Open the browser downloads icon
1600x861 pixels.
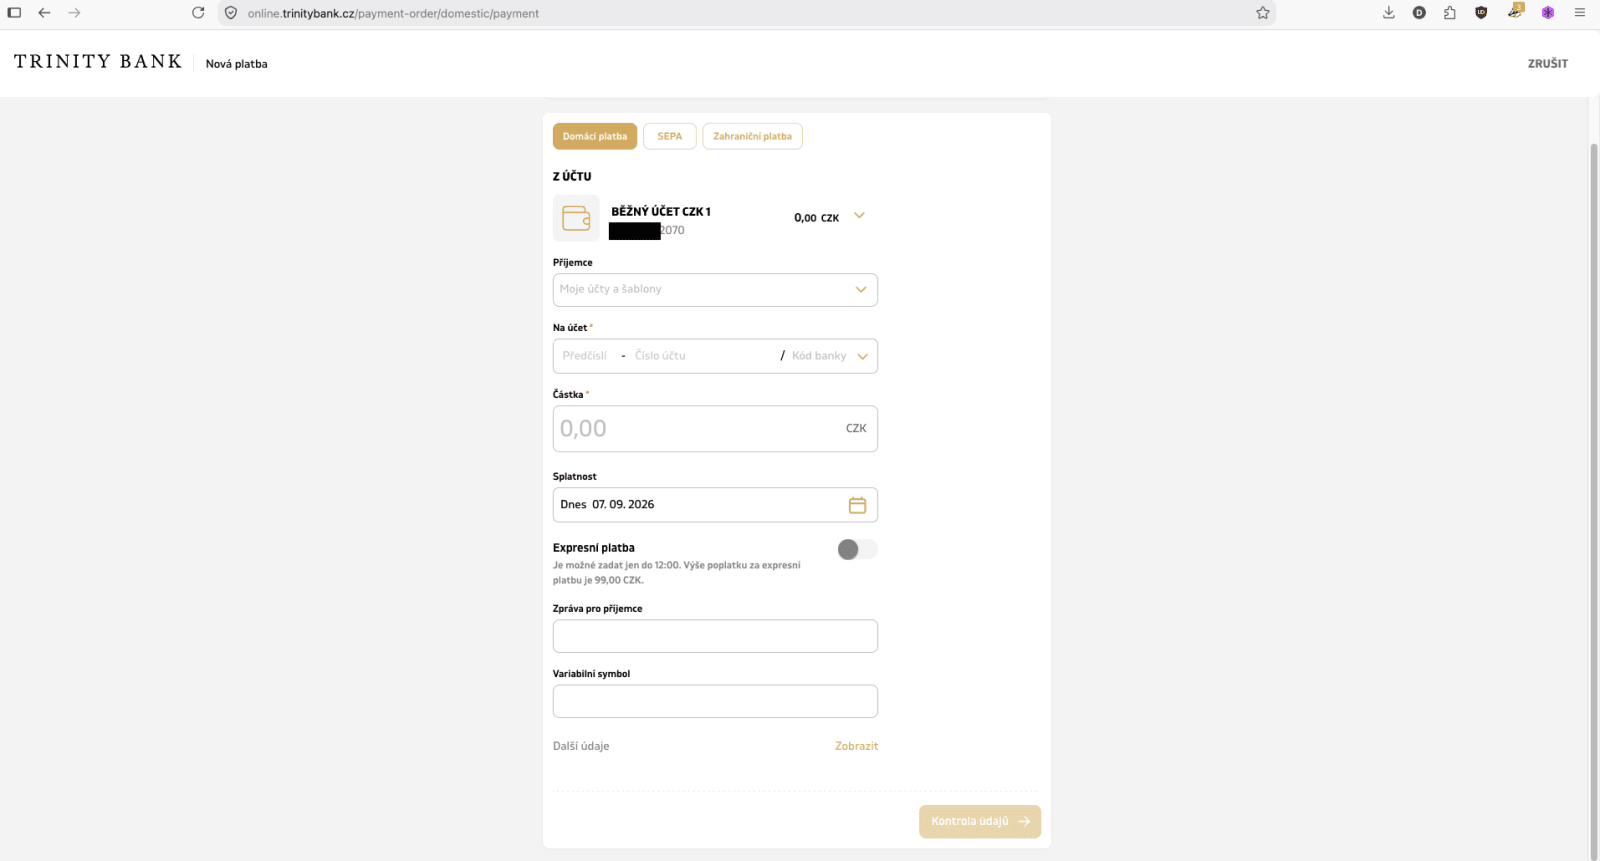(1389, 13)
